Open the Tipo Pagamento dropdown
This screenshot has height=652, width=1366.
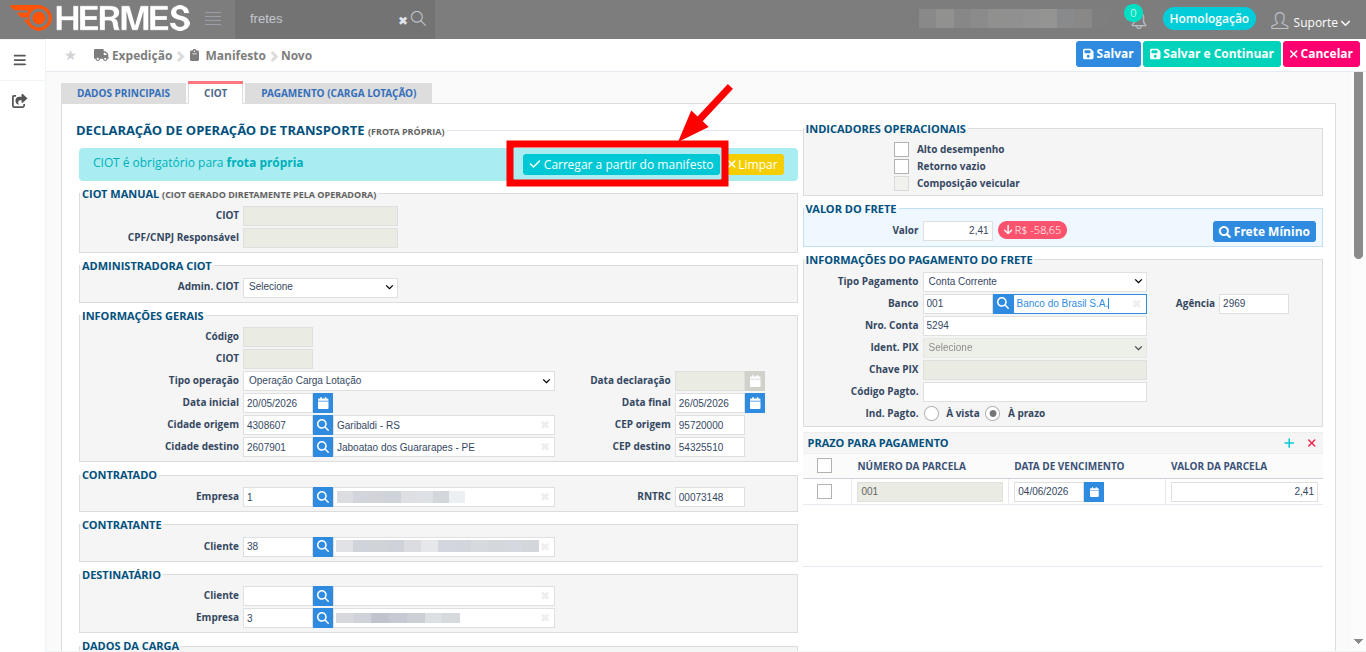click(1034, 282)
